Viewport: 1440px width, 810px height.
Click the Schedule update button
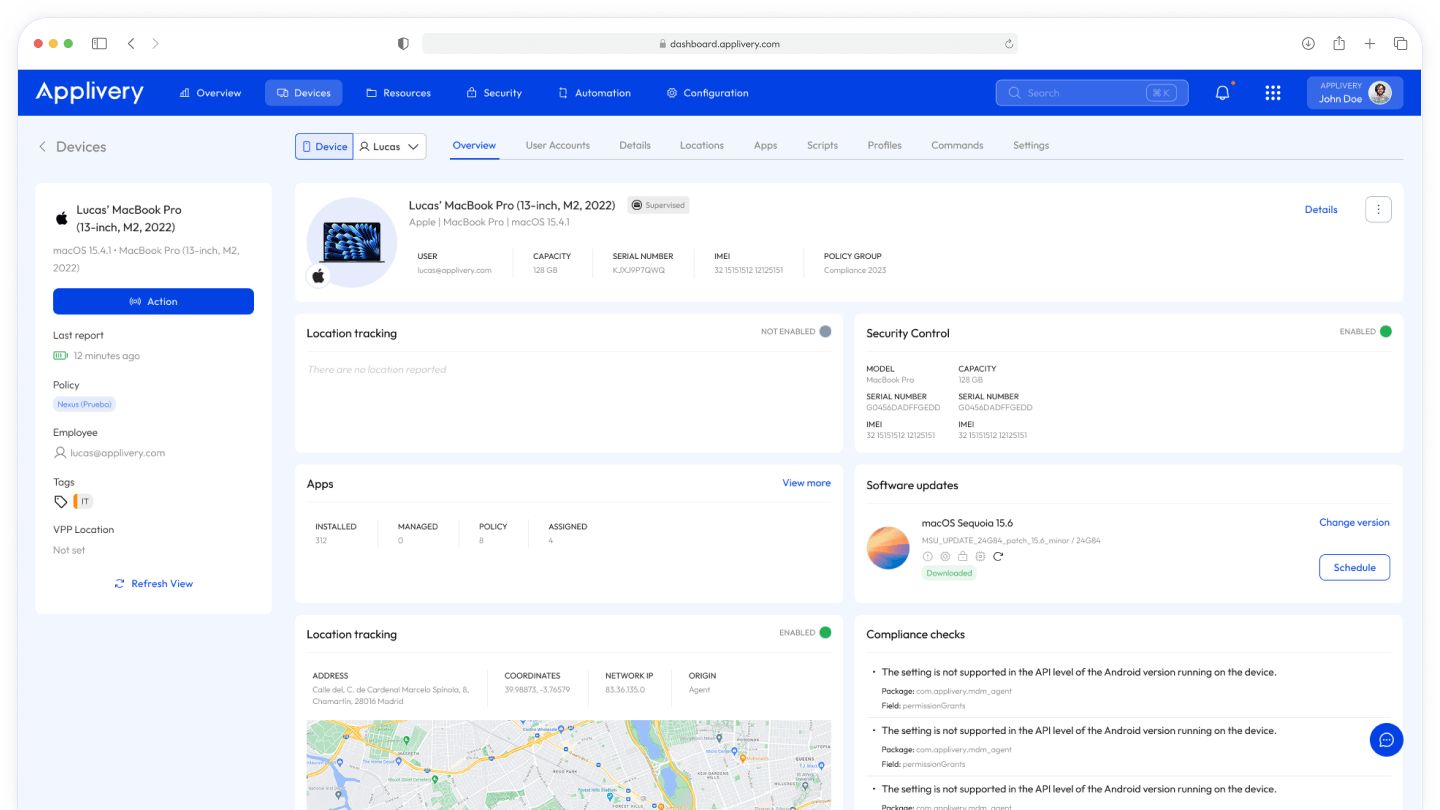tap(1354, 568)
